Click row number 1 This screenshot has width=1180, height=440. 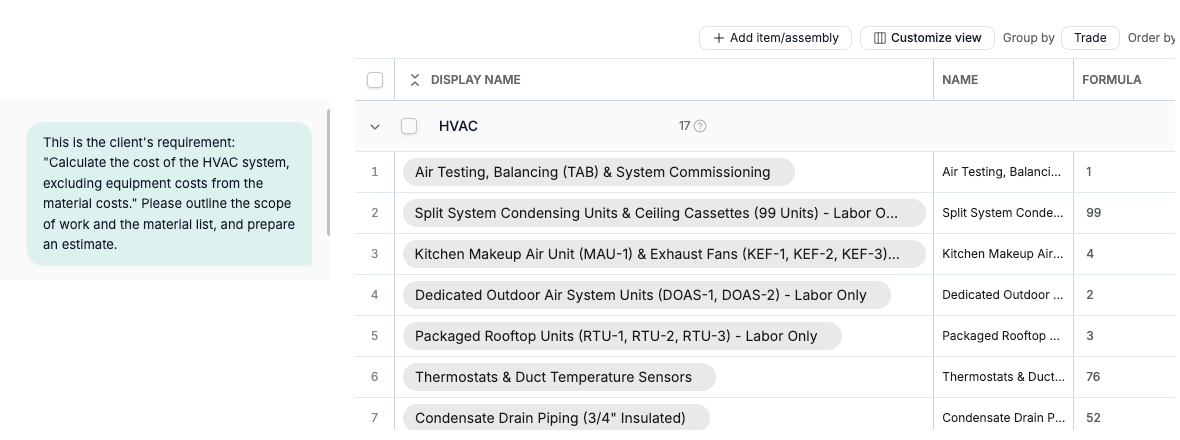(x=374, y=172)
